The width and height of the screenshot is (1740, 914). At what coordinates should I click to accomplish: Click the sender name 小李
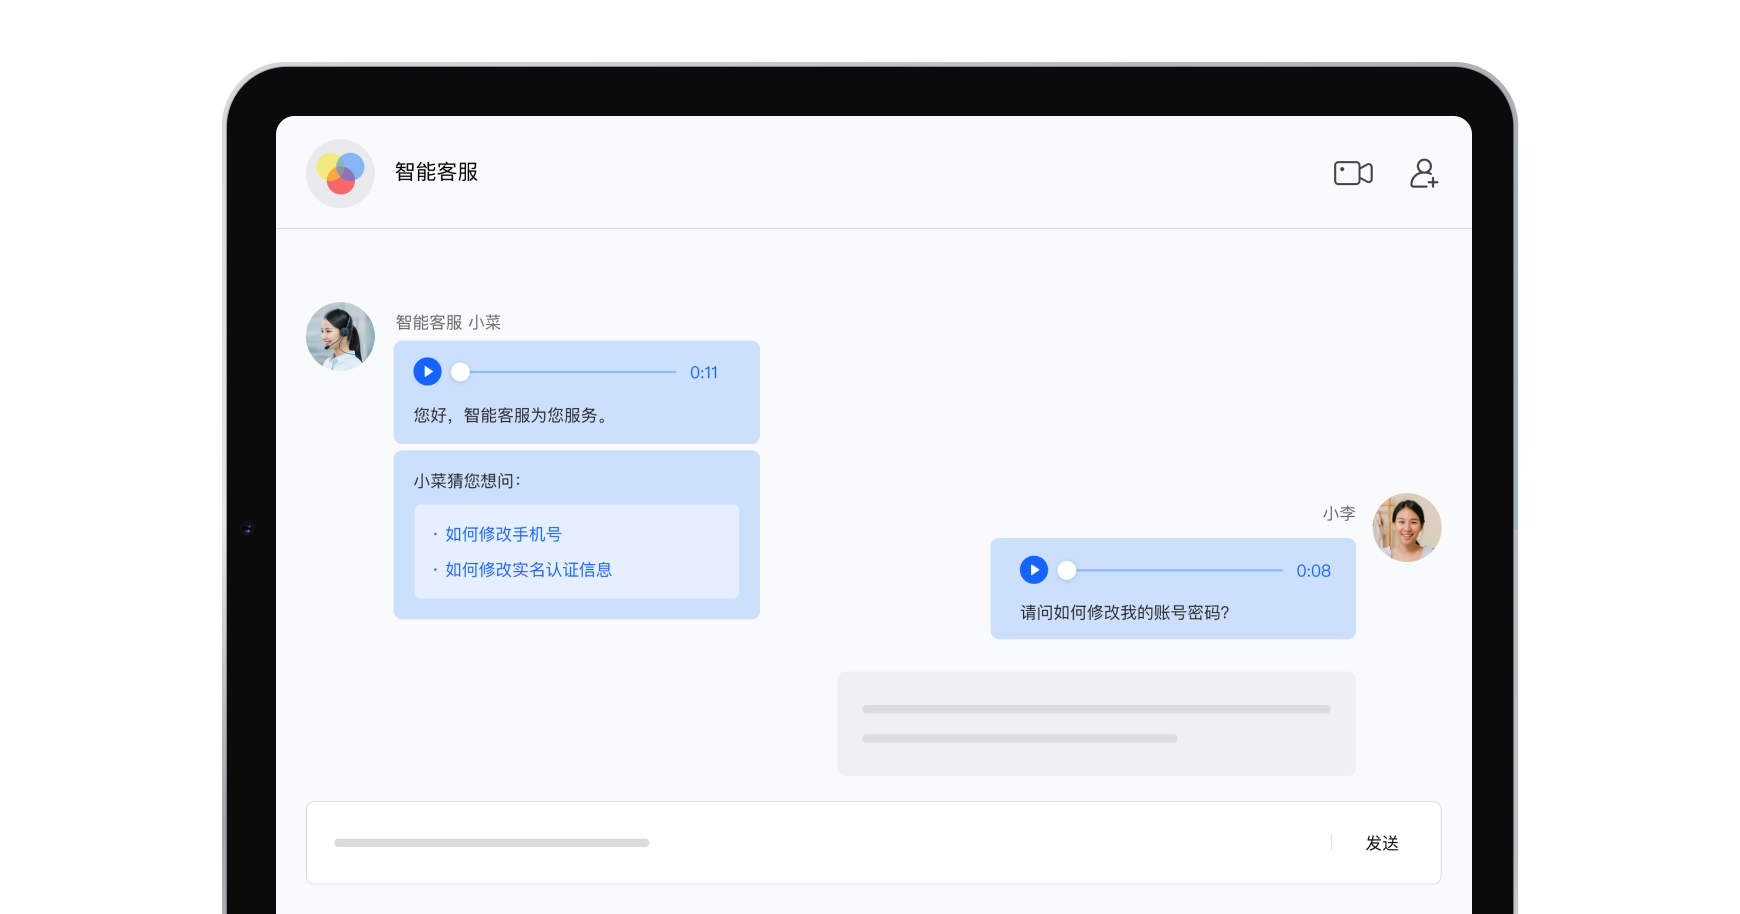pos(1339,513)
